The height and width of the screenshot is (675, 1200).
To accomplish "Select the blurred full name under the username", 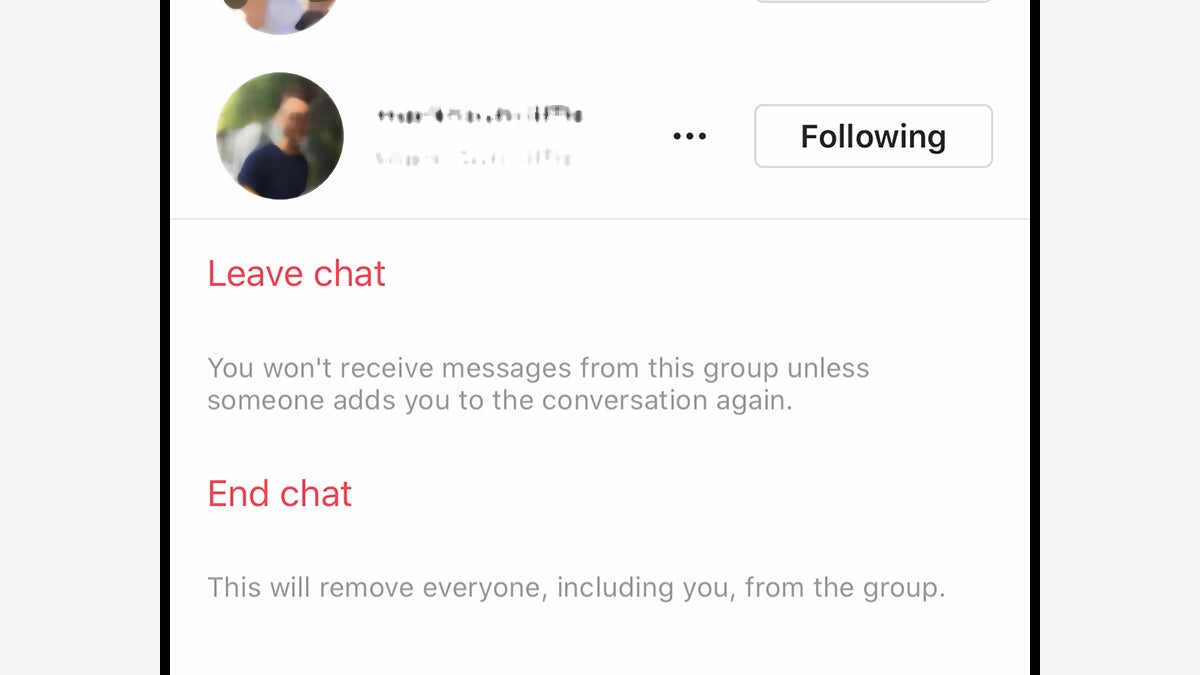I will pyautogui.click(x=473, y=157).
